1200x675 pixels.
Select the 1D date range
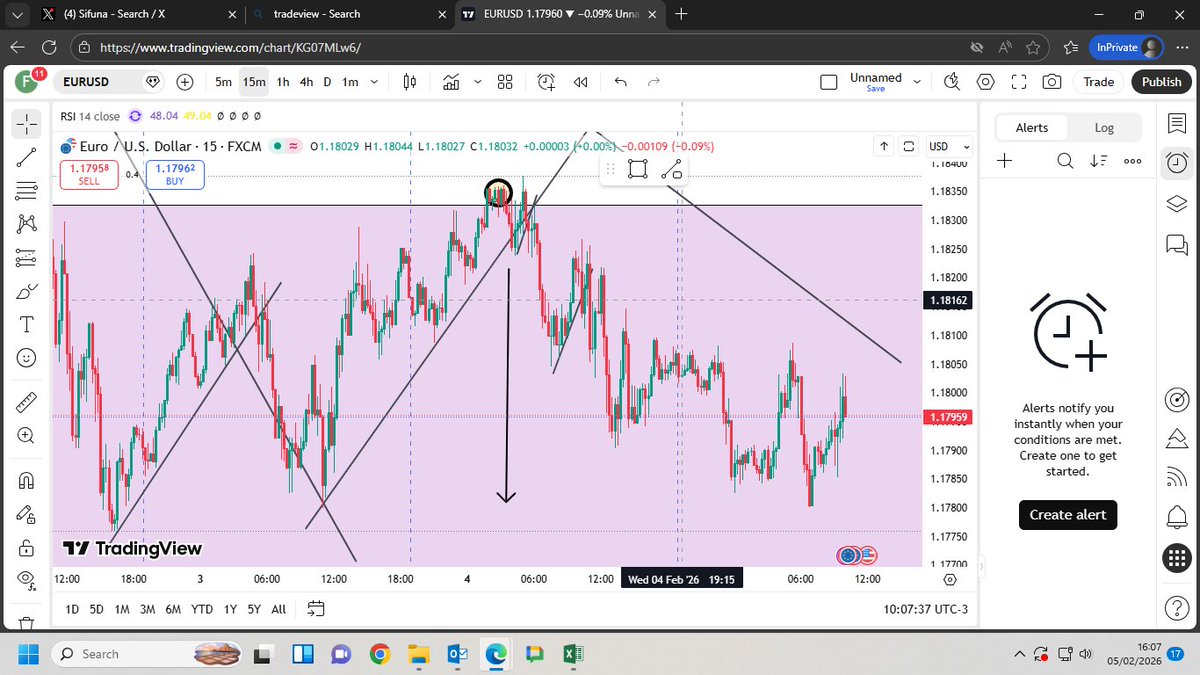point(72,609)
